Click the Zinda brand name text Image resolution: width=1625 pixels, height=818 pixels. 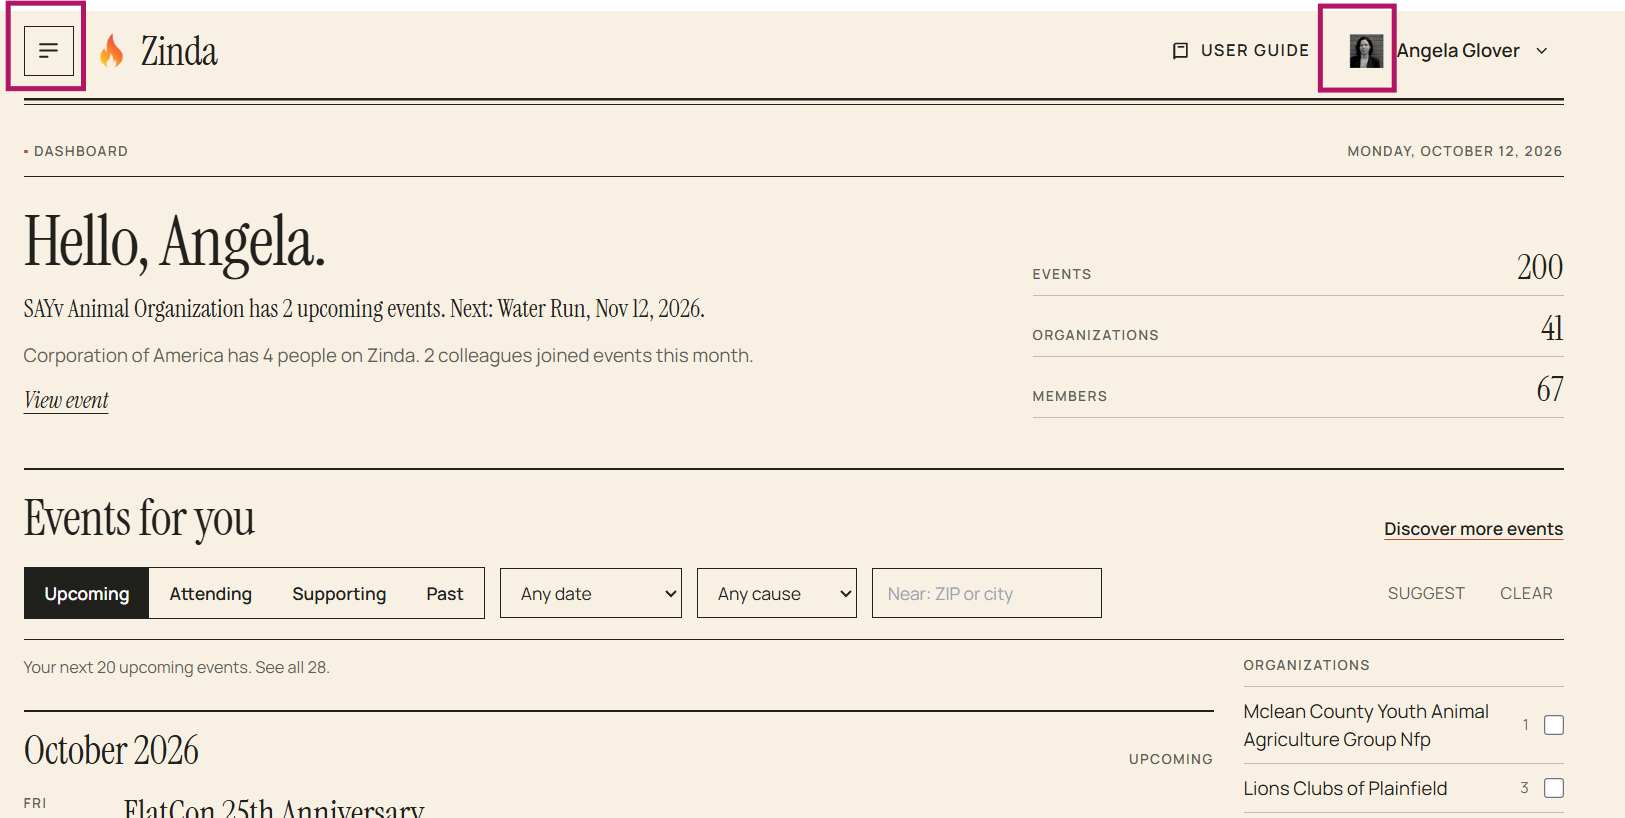click(179, 51)
